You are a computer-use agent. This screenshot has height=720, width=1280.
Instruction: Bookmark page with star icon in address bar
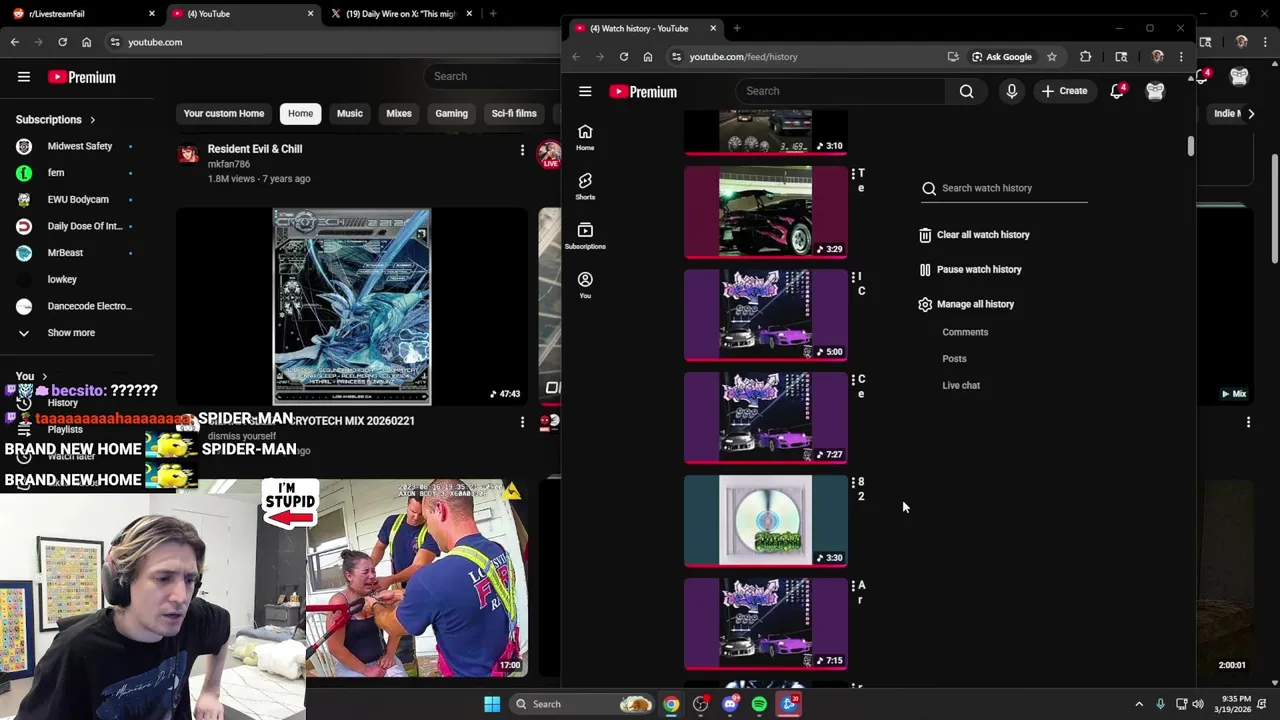(1052, 57)
